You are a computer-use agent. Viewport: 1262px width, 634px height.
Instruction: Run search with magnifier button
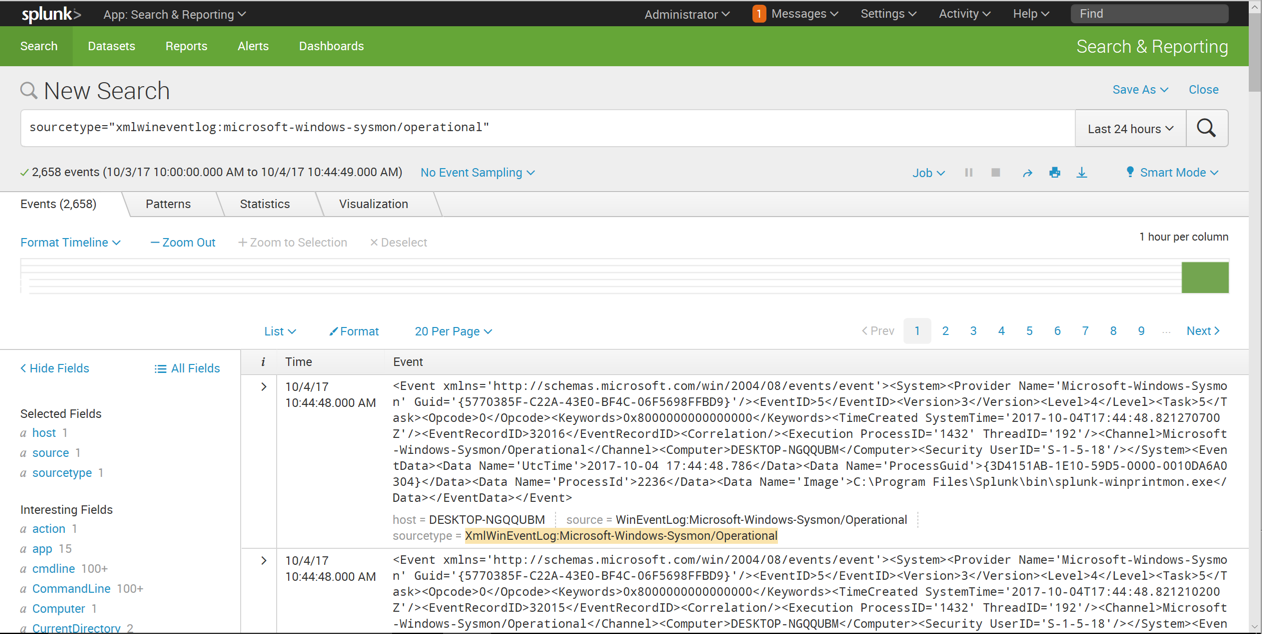[1207, 128]
